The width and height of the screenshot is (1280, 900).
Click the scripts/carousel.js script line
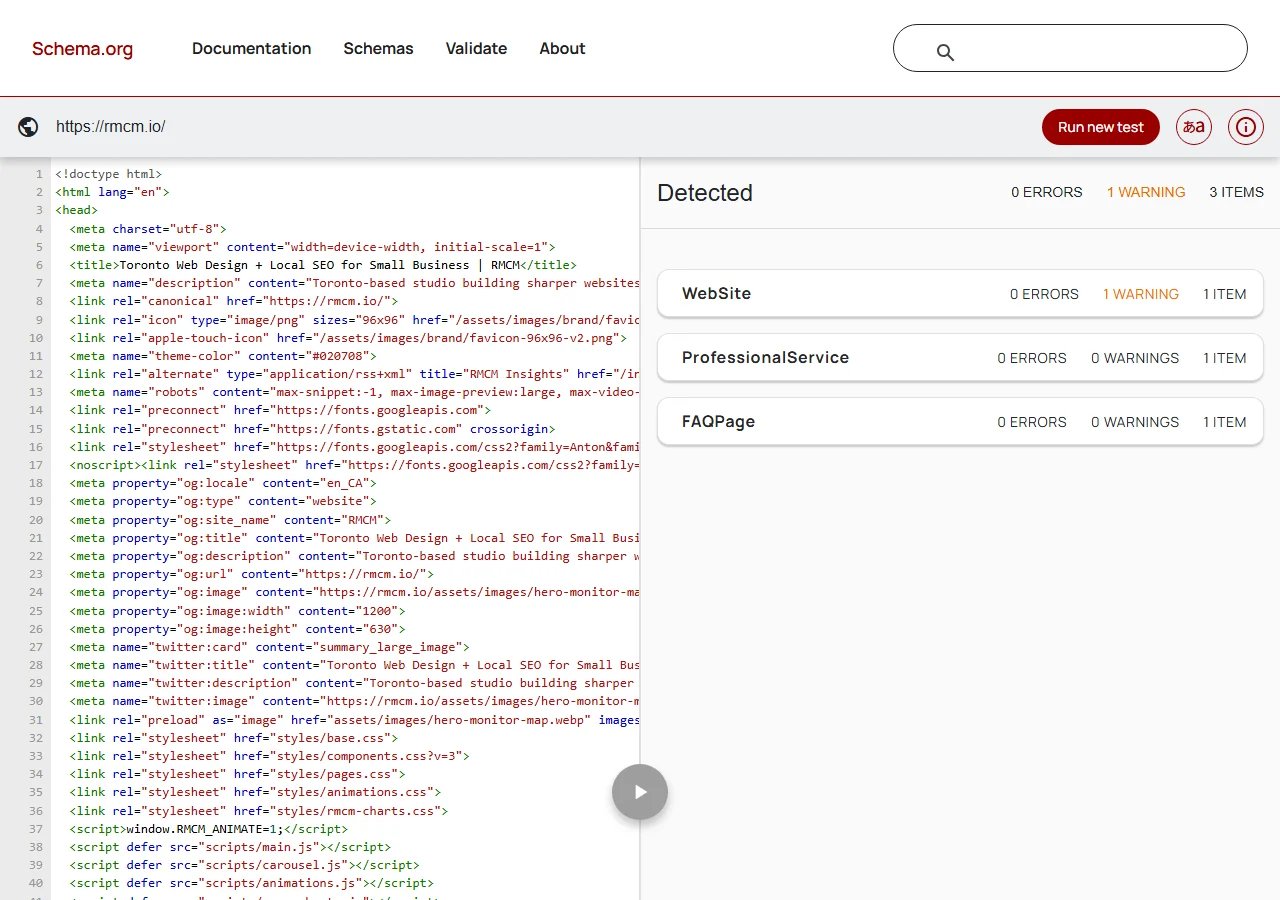244,865
